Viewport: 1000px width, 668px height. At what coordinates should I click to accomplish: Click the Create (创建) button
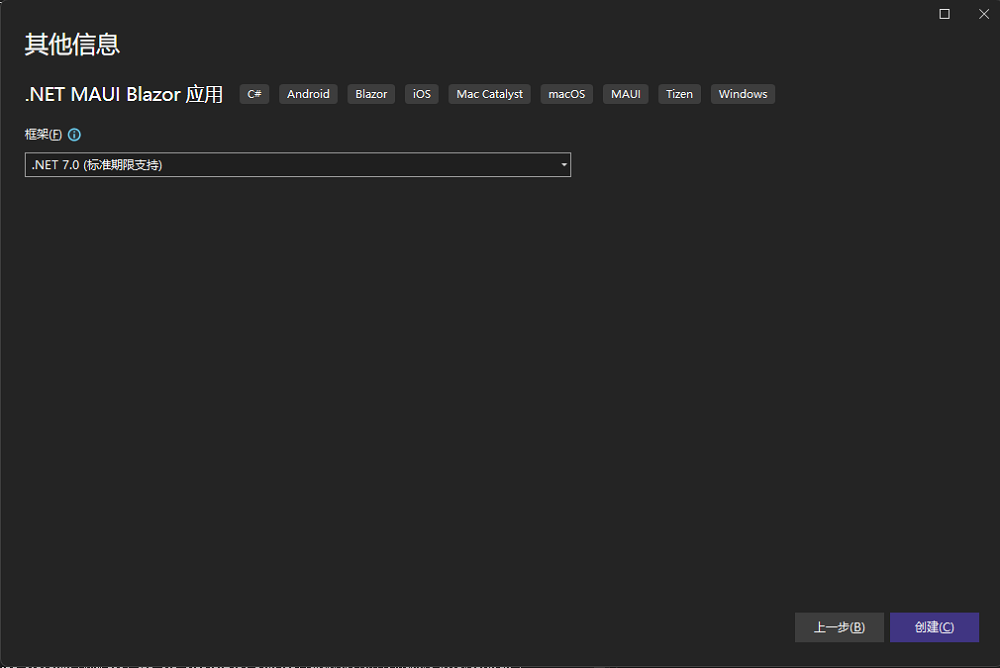pos(934,627)
